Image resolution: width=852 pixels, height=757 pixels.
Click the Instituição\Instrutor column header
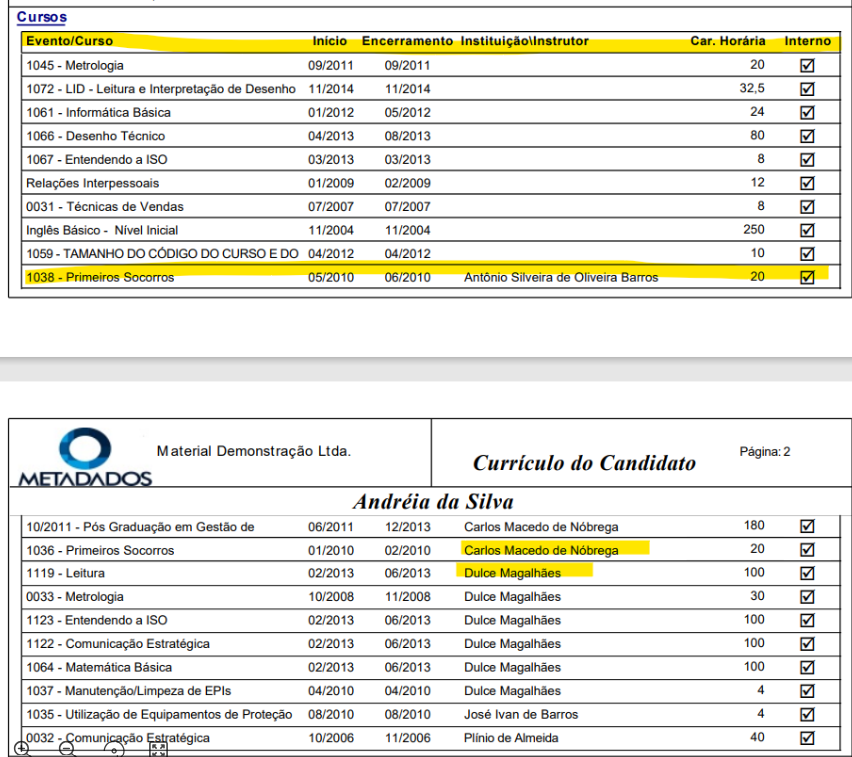coord(524,41)
